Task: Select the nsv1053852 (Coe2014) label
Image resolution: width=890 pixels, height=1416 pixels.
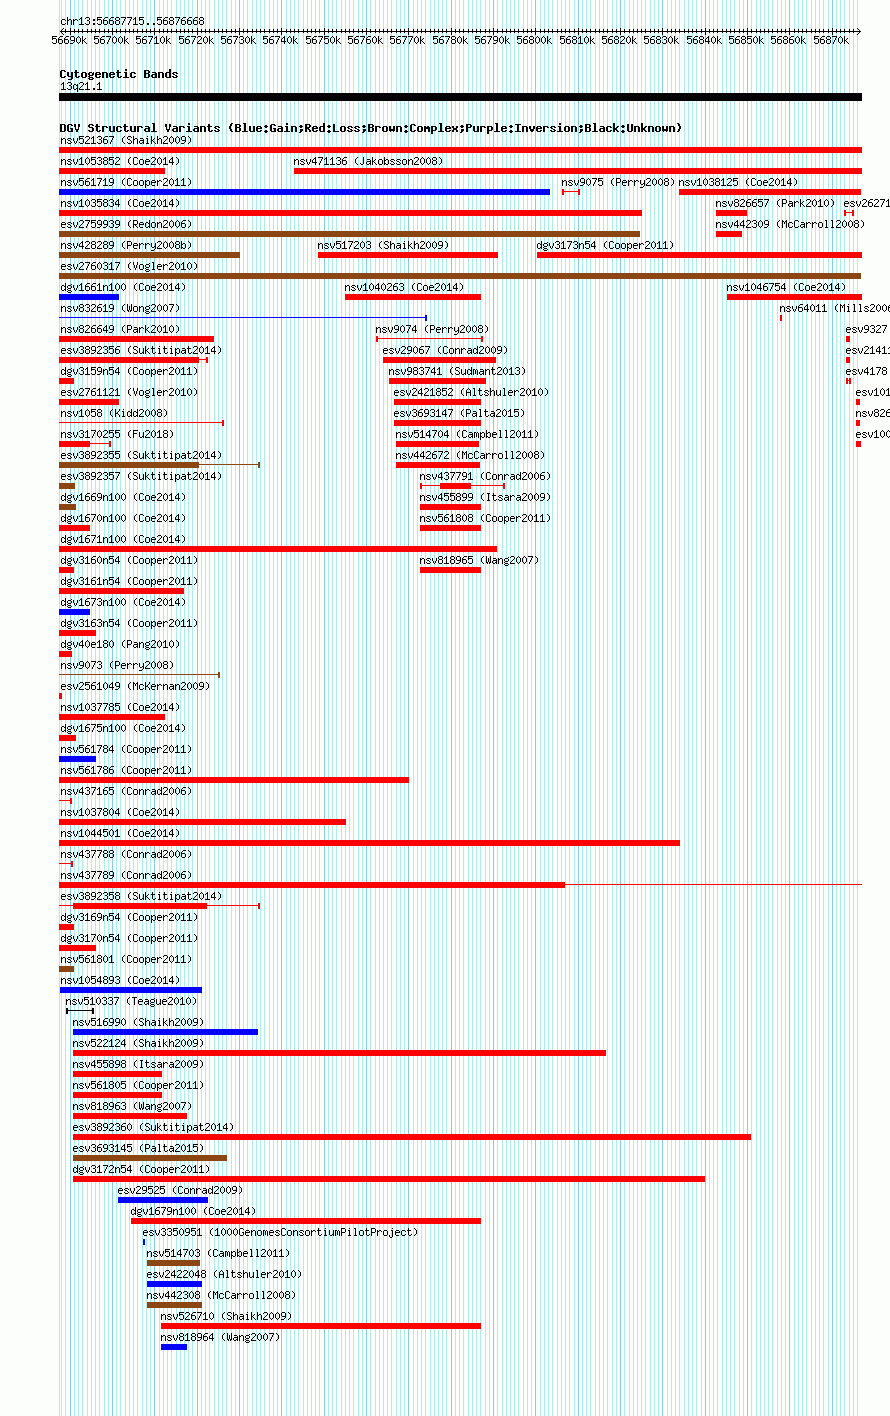Action: (120, 161)
